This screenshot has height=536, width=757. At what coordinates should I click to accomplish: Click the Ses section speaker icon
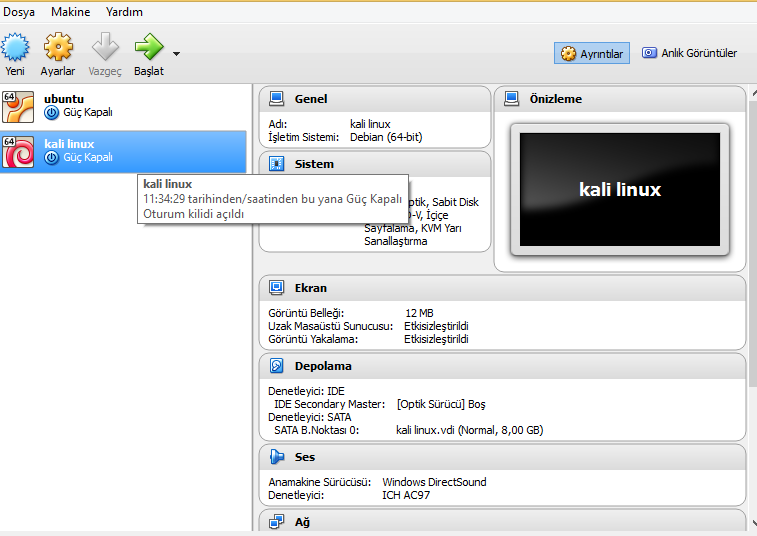point(276,457)
